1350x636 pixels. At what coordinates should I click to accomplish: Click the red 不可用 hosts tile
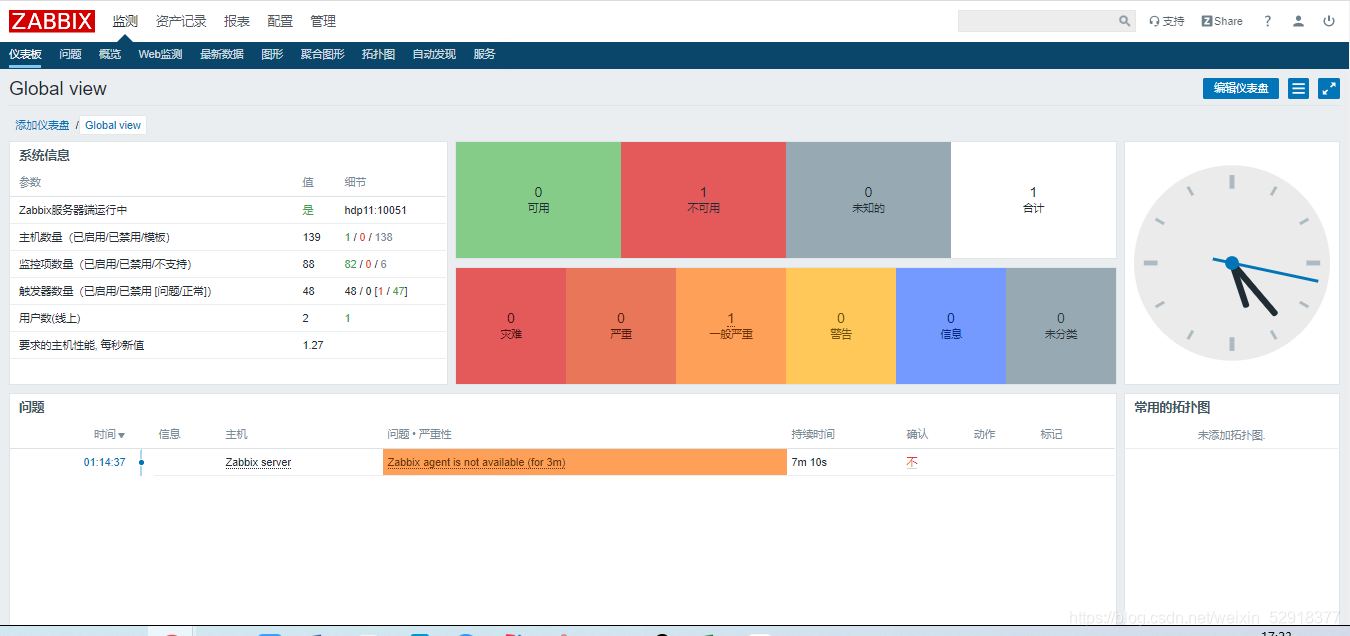703,200
